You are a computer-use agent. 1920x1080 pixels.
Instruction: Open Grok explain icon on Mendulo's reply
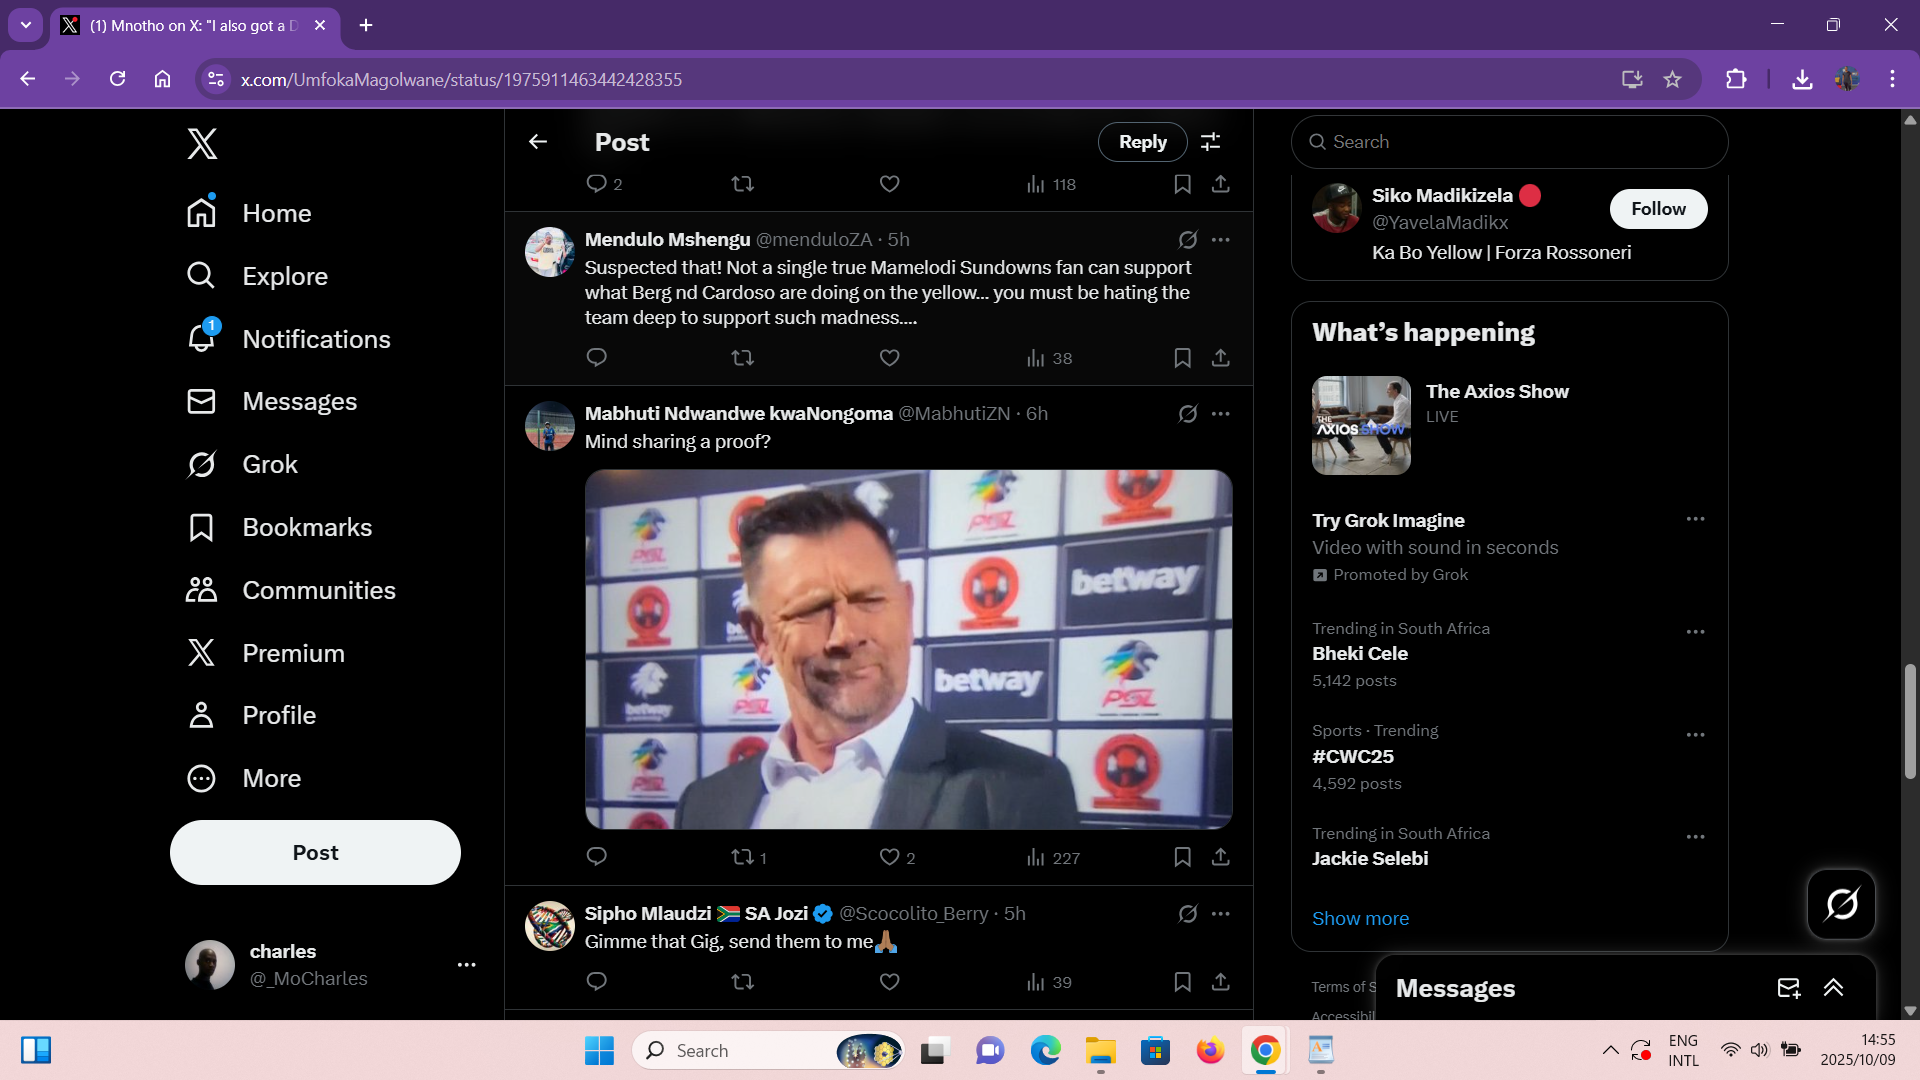pyautogui.click(x=1187, y=240)
